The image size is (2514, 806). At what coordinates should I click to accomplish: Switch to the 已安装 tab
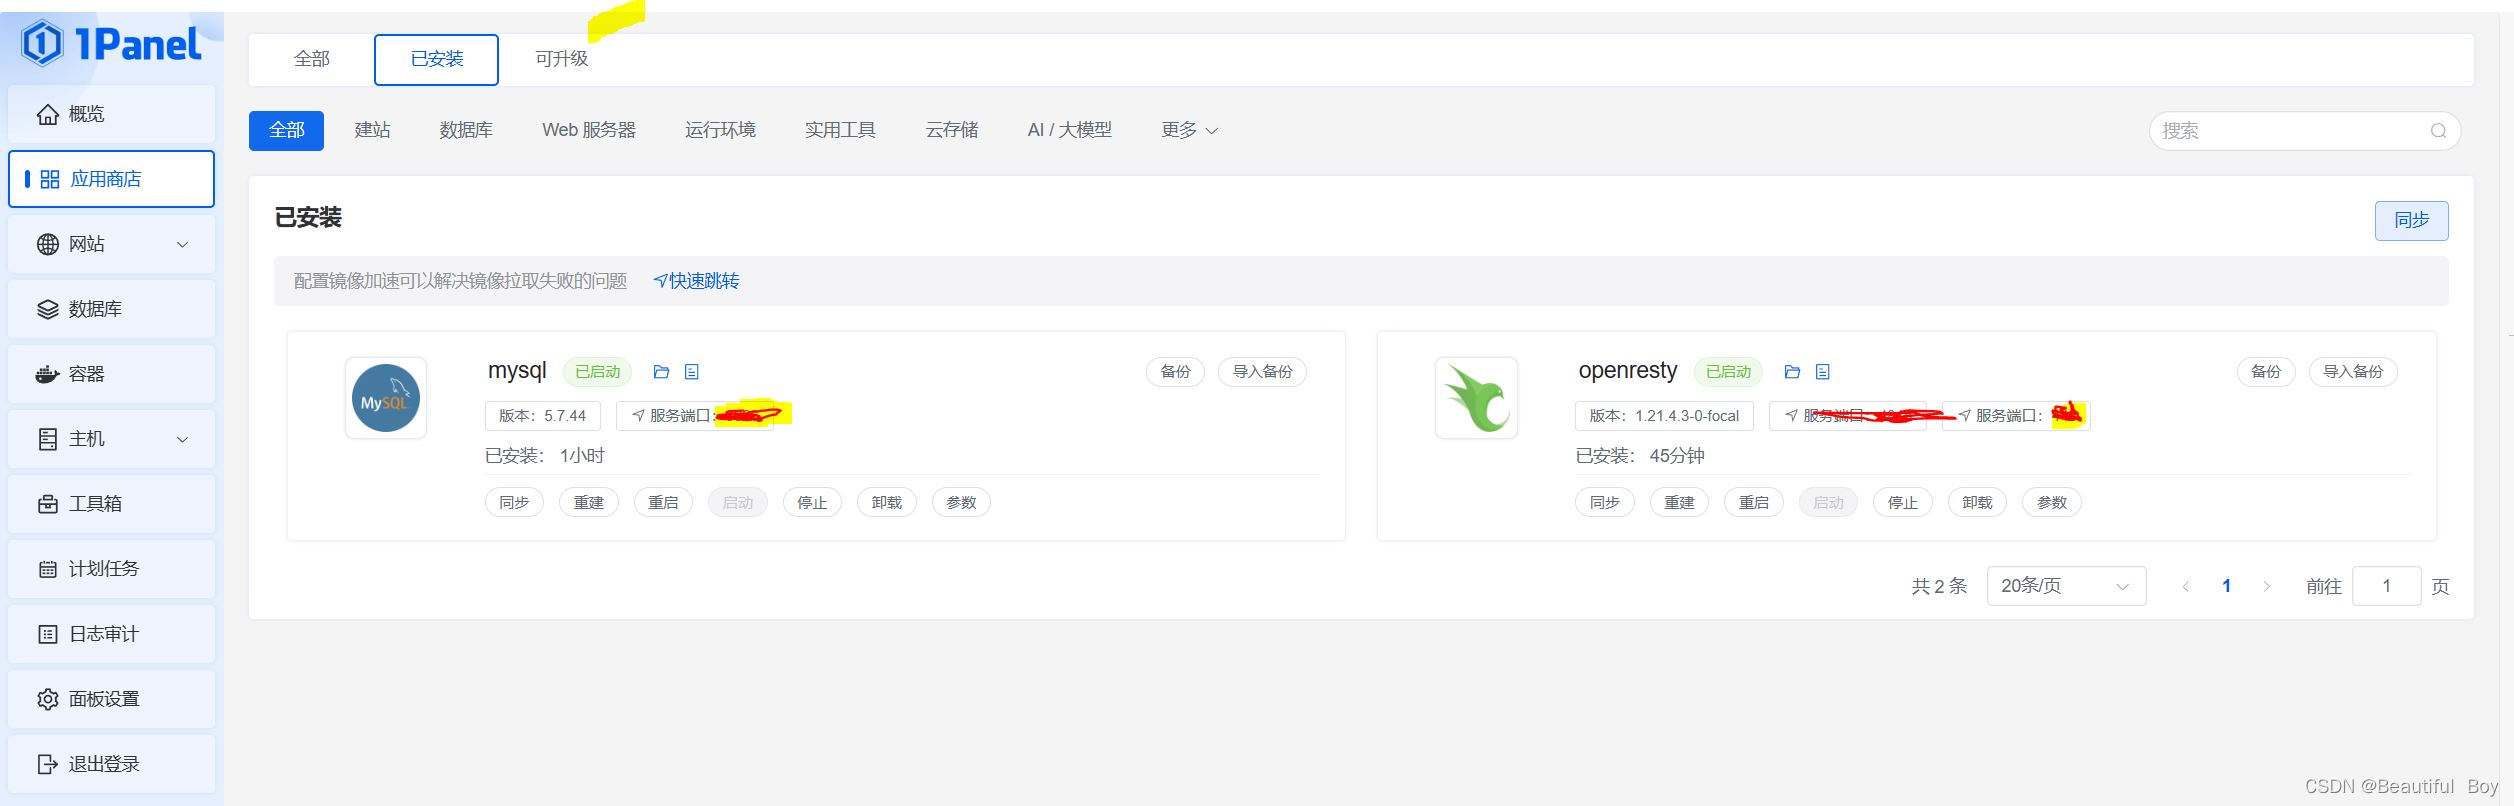tap(436, 59)
